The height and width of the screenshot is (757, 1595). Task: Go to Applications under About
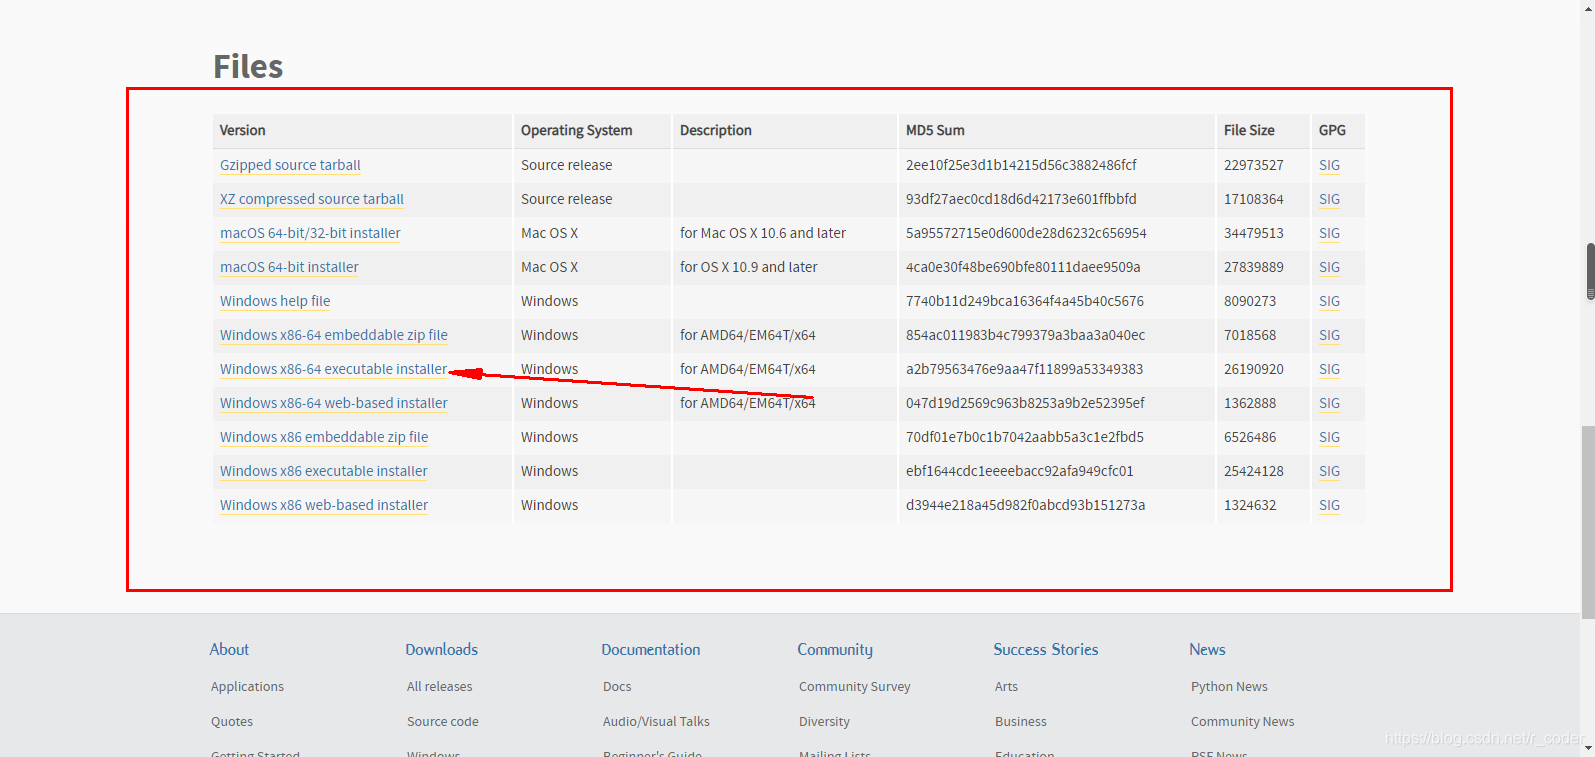coord(247,686)
